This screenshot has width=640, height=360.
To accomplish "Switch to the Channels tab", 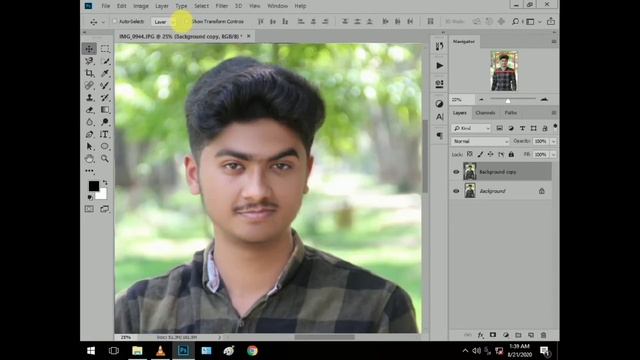I will click(485, 113).
